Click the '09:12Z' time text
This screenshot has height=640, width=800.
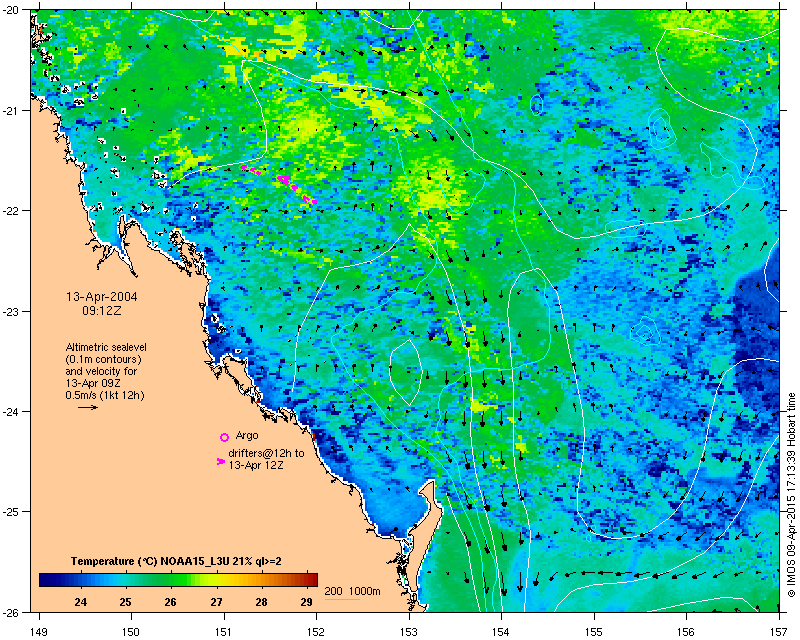(x=102, y=310)
